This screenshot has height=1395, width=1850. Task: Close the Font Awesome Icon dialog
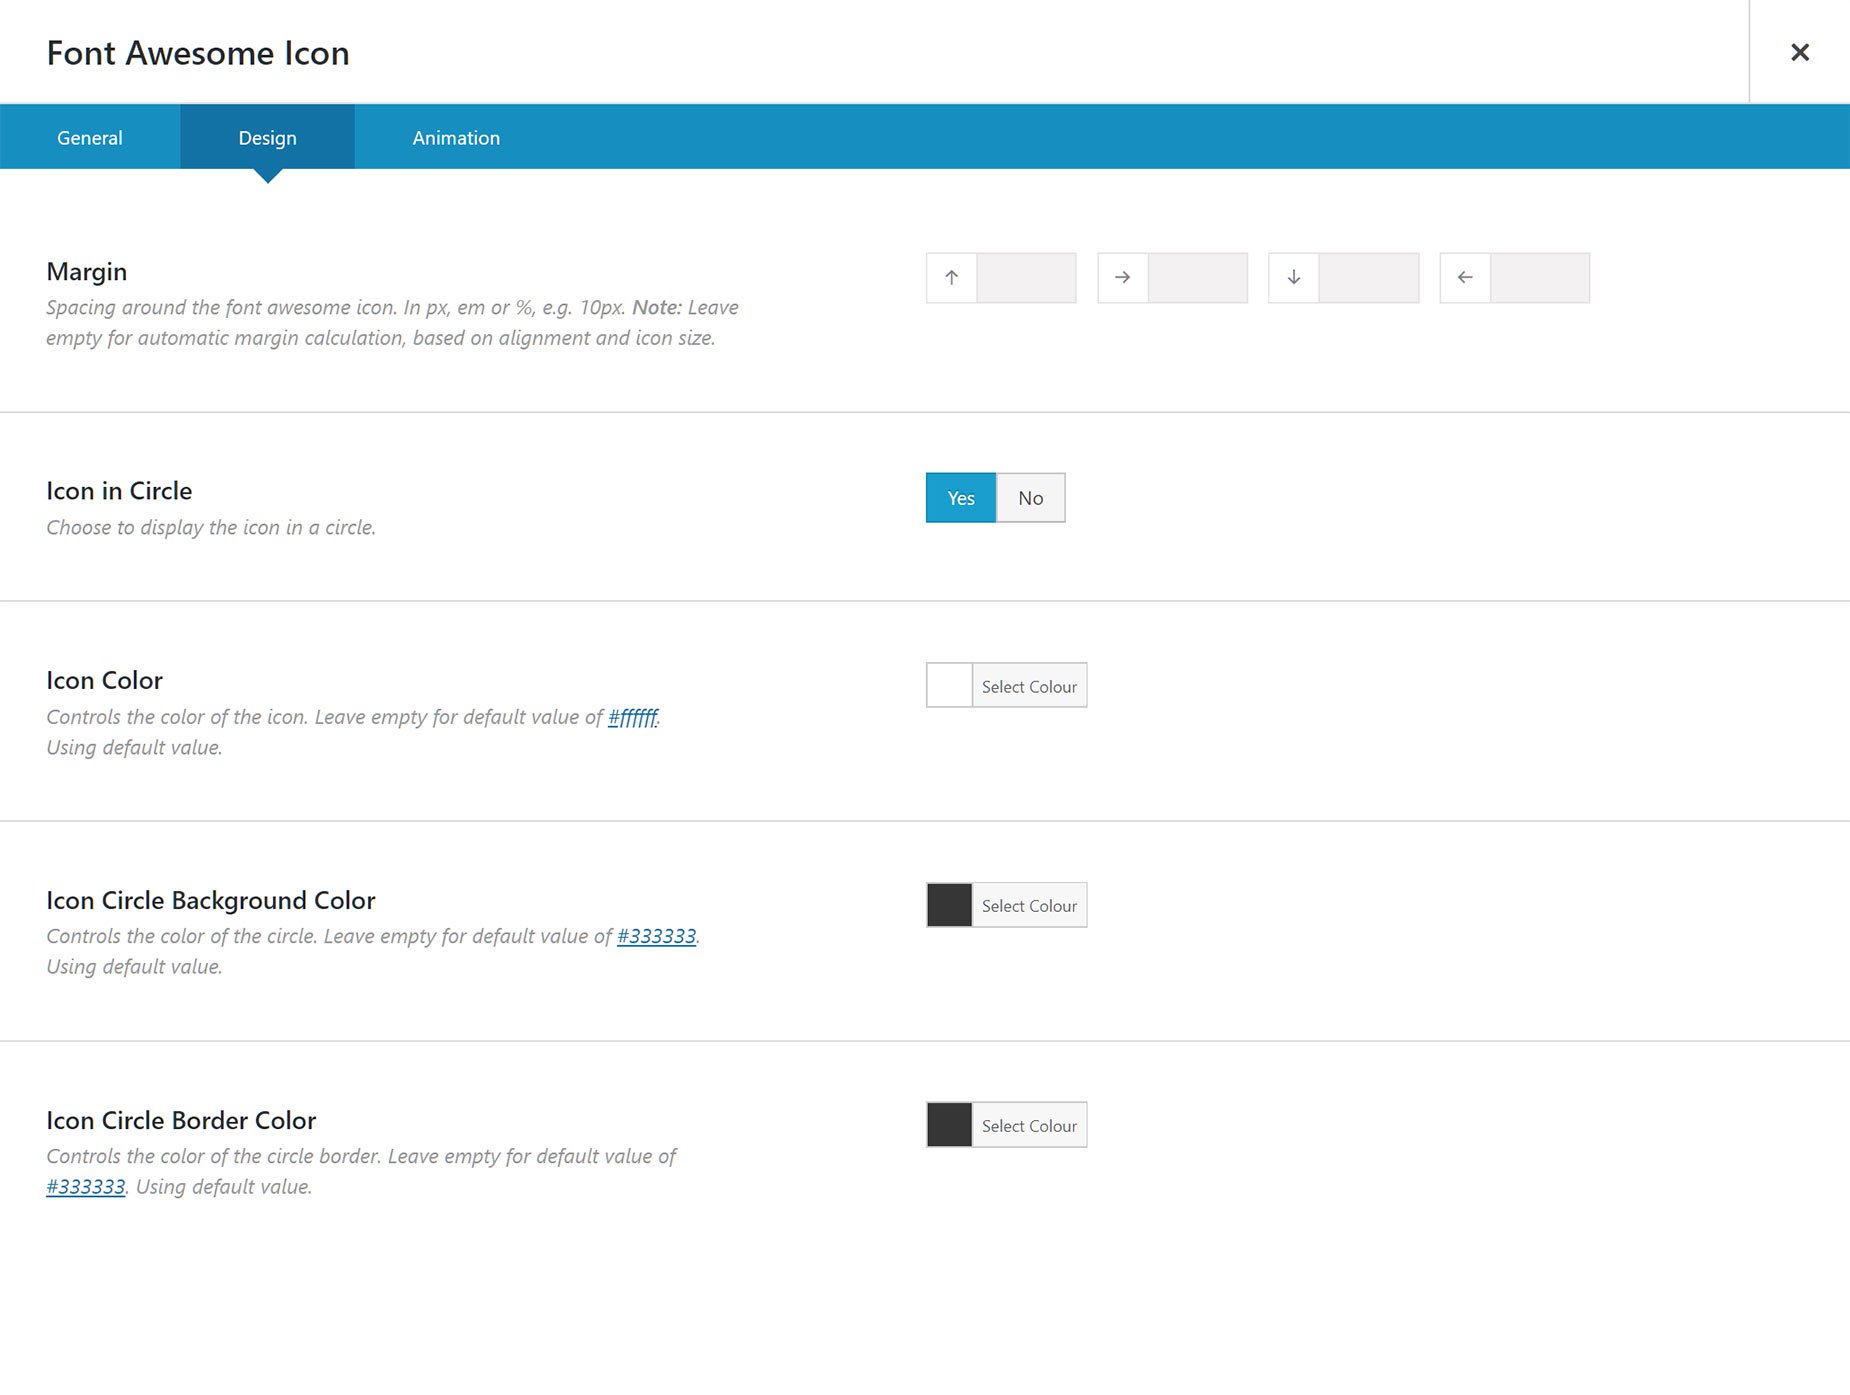pos(1799,52)
